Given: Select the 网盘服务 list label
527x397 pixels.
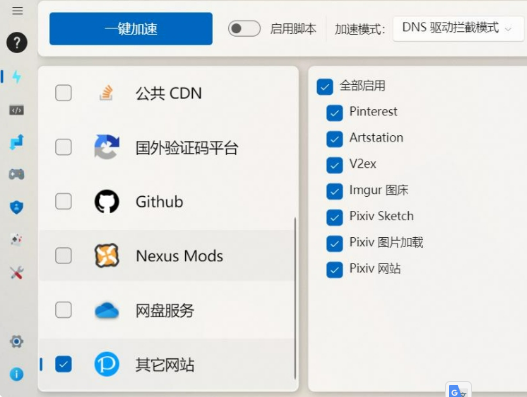Looking at the screenshot, I should (x=165, y=310).
